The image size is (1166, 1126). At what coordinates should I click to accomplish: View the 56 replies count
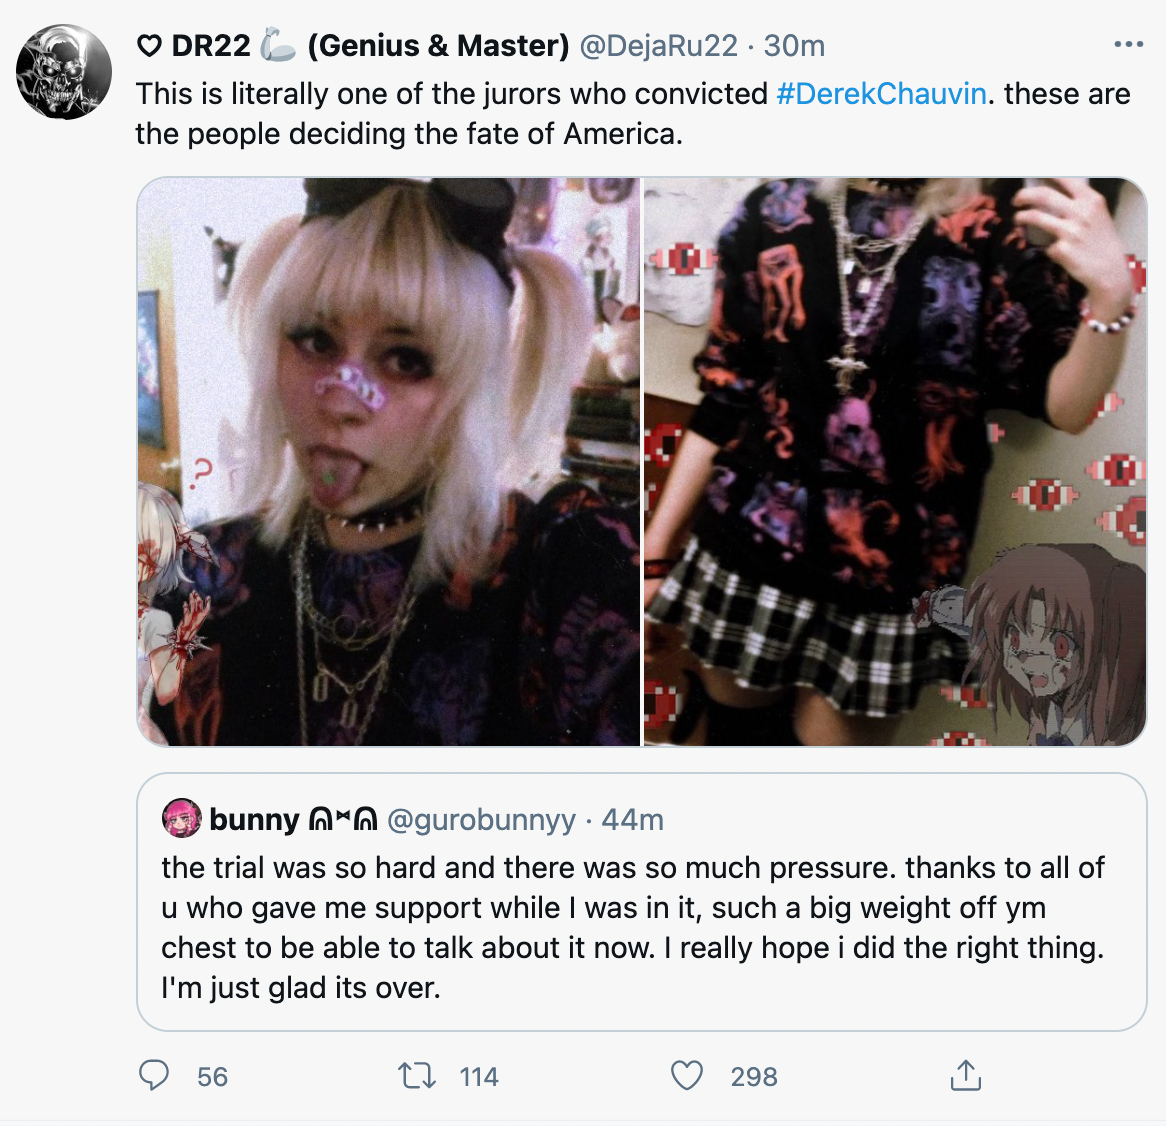pyautogui.click(x=212, y=1077)
